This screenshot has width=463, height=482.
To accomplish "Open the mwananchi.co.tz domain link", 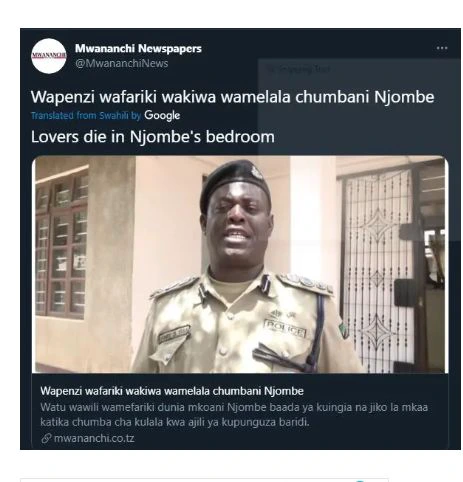I will (x=94, y=438).
